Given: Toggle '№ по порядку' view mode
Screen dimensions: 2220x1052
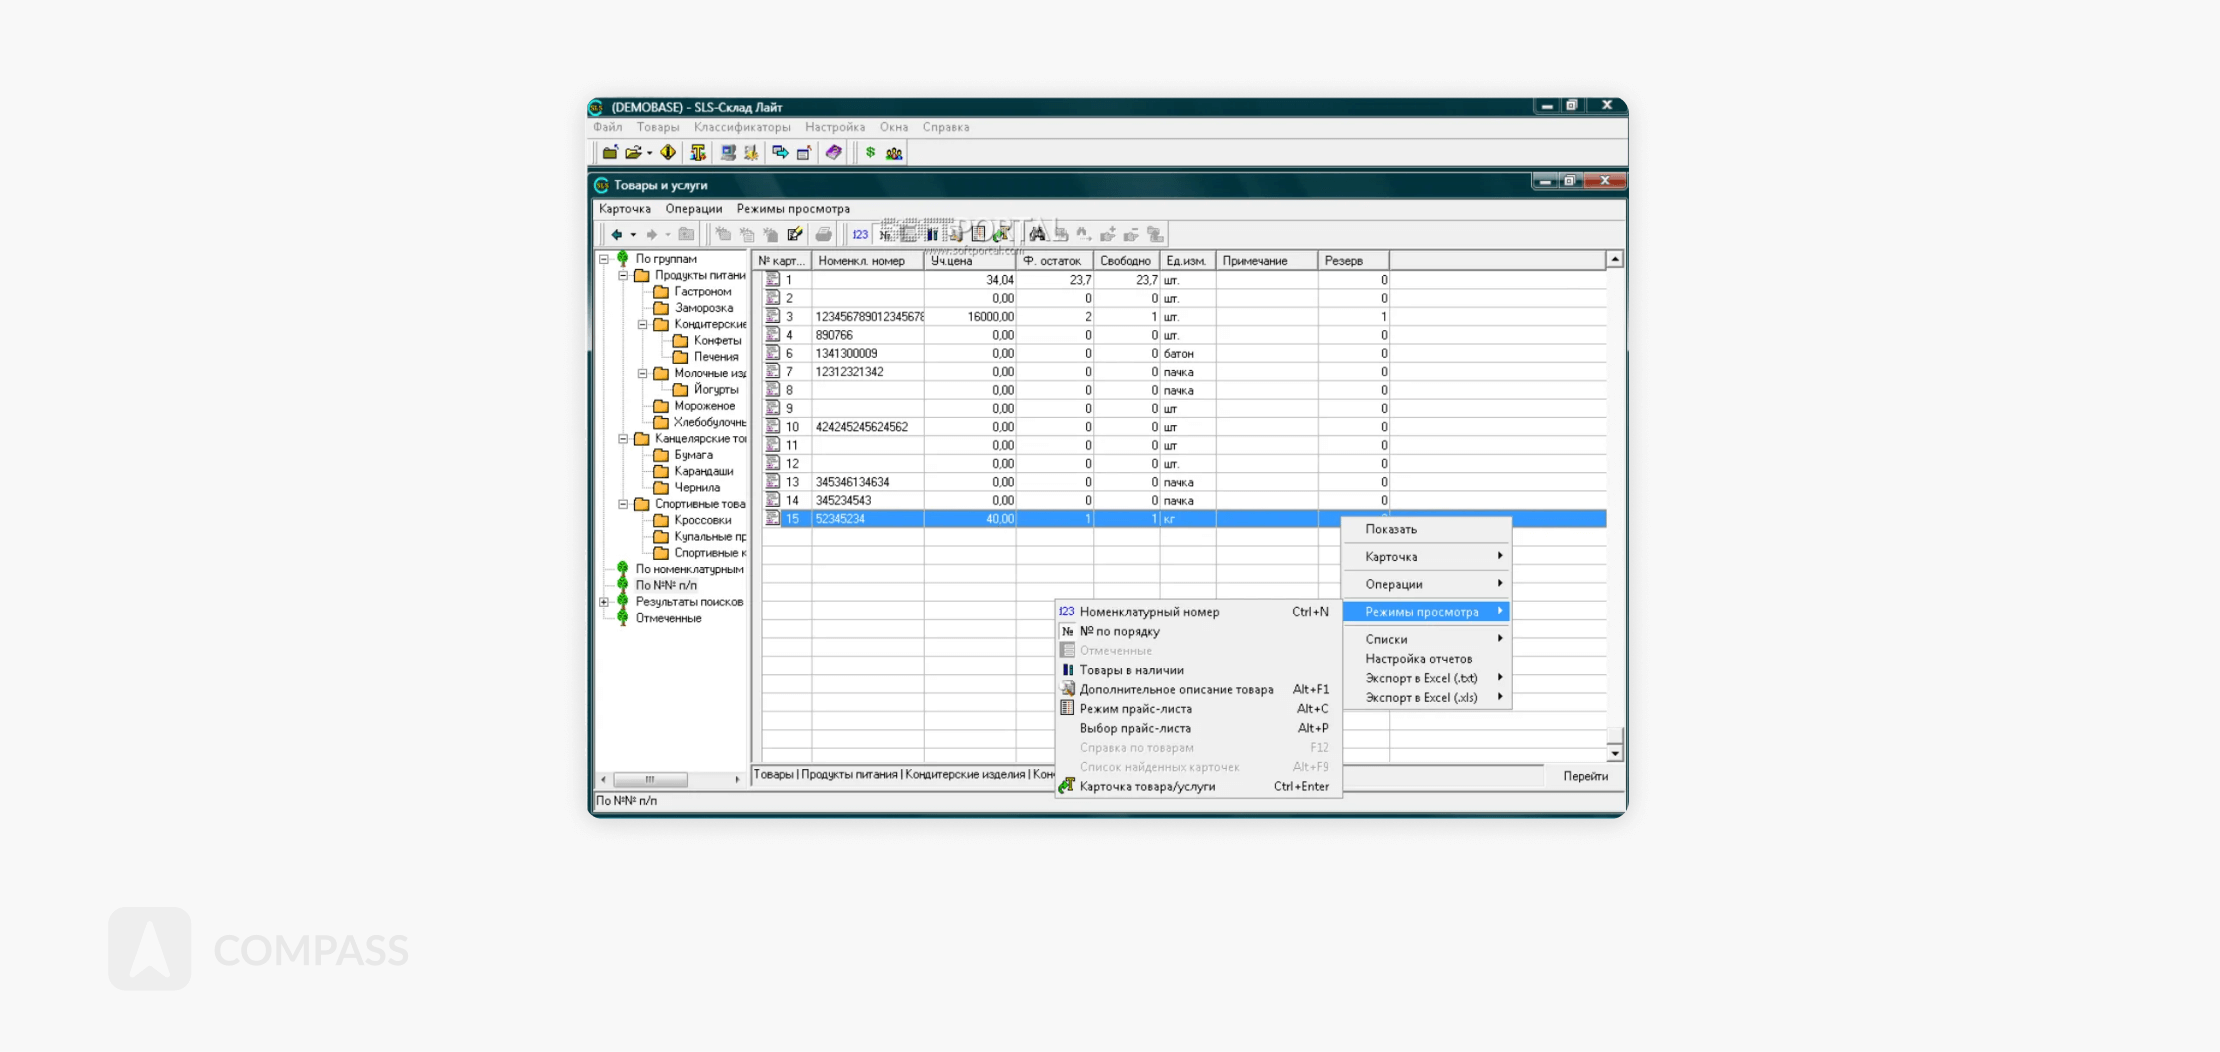Looking at the screenshot, I should [1119, 631].
